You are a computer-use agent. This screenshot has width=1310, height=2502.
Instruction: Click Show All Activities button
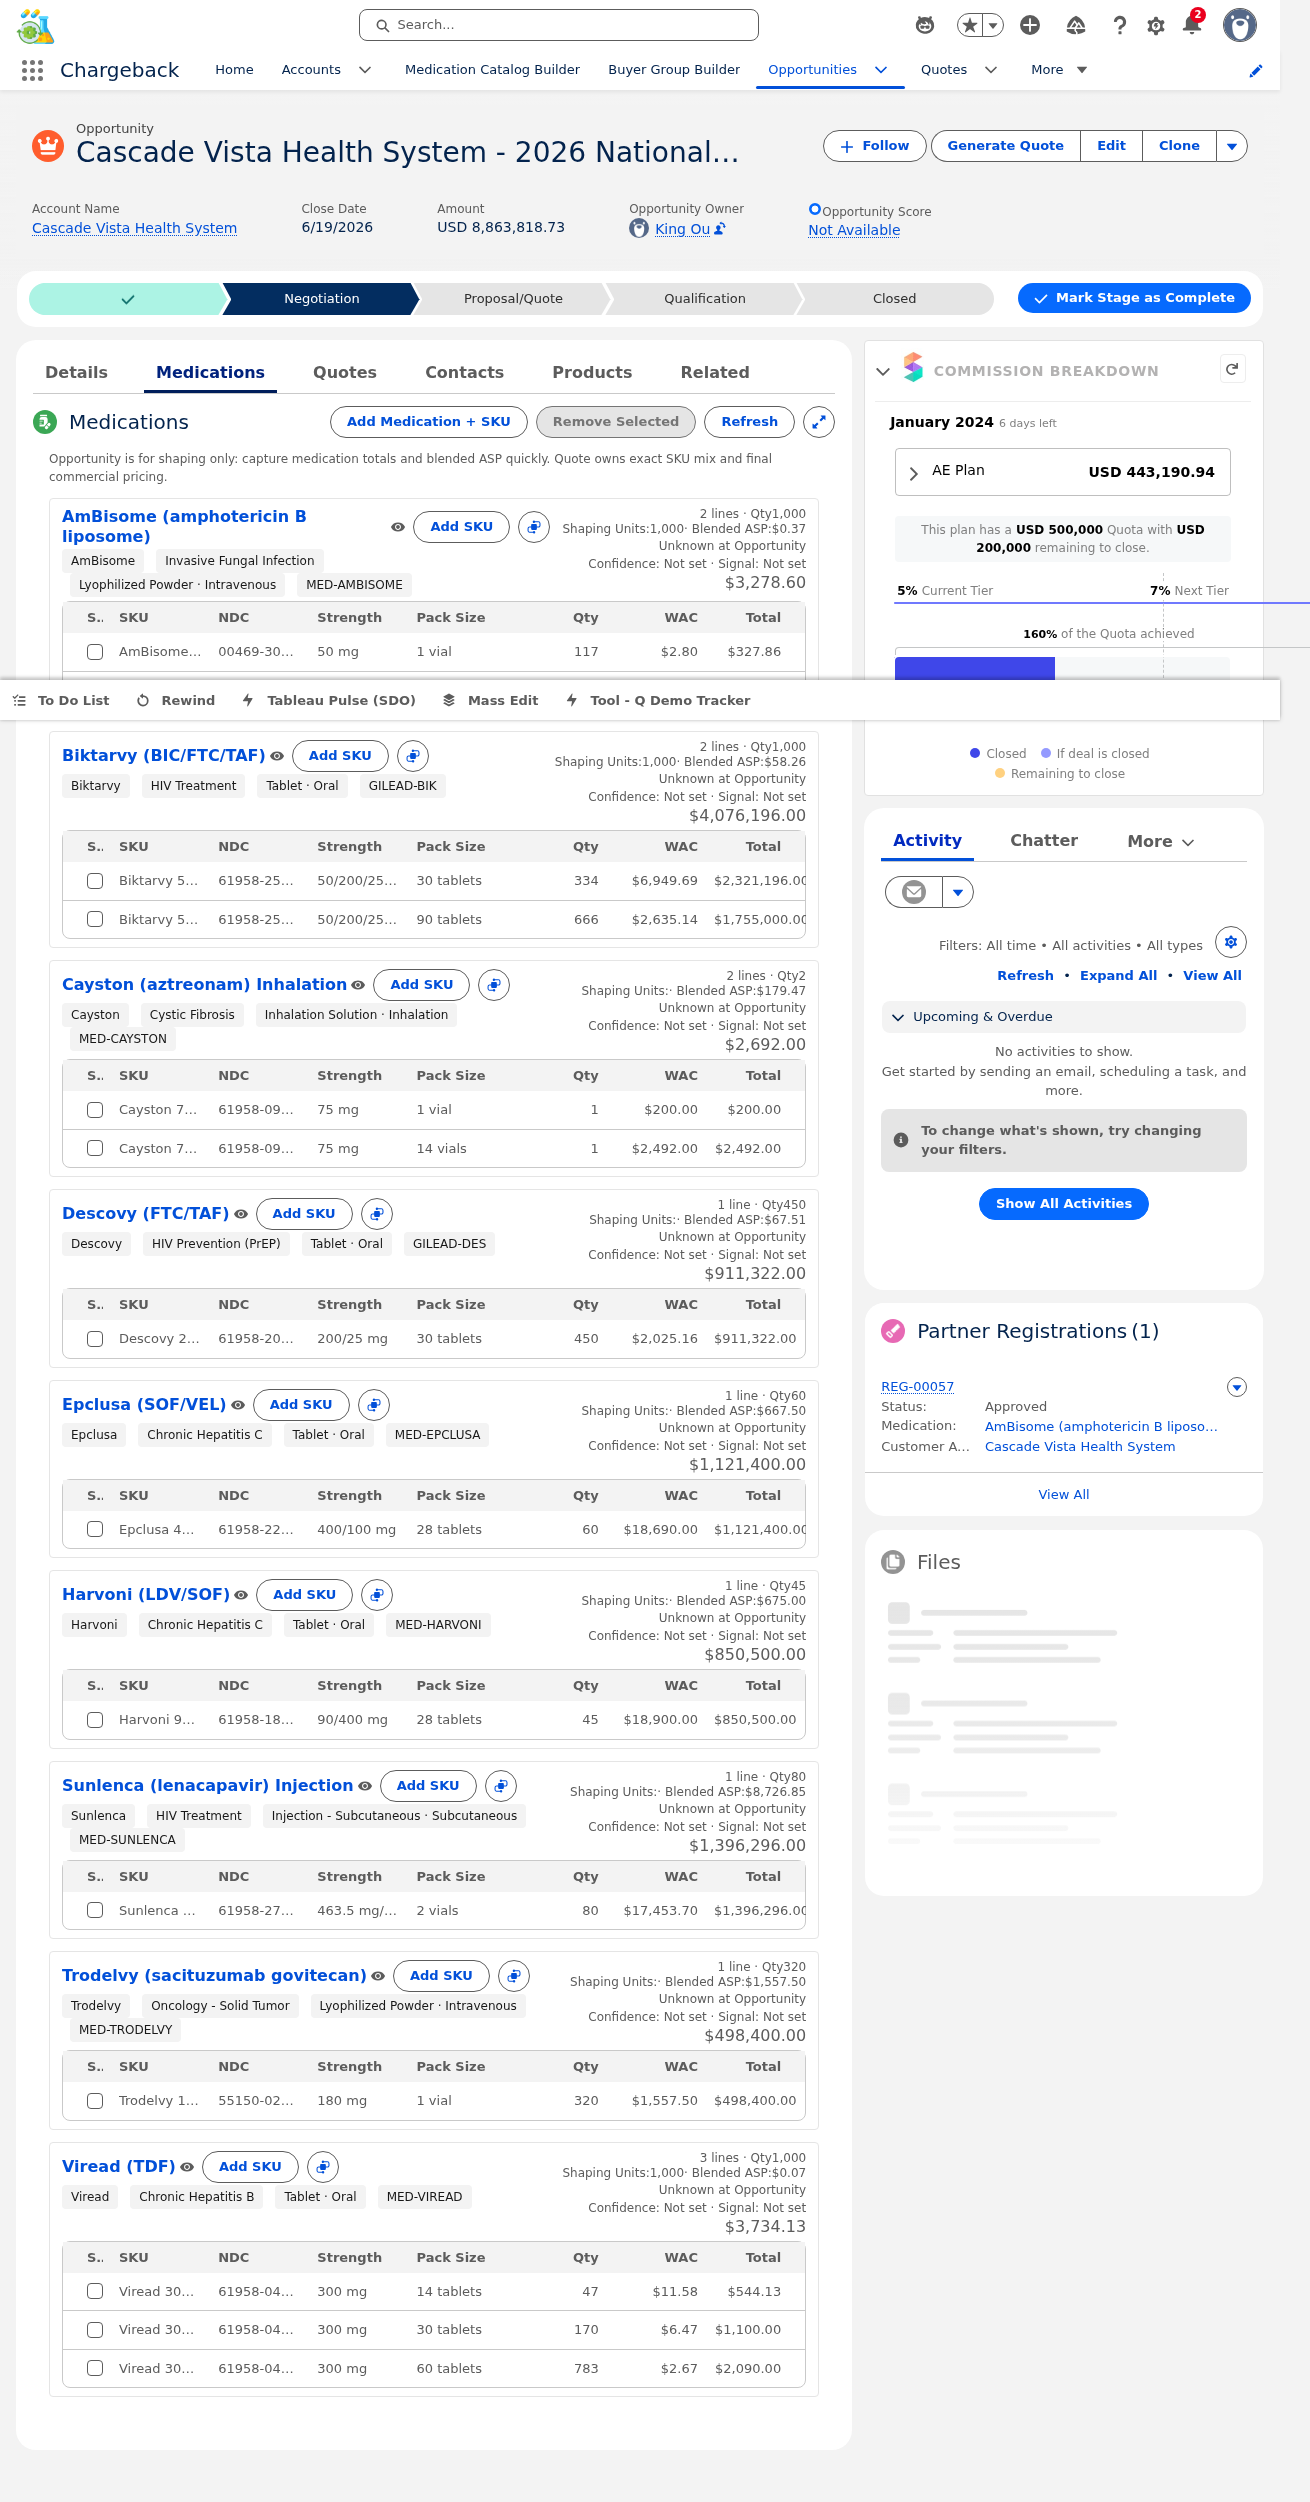point(1064,1204)
